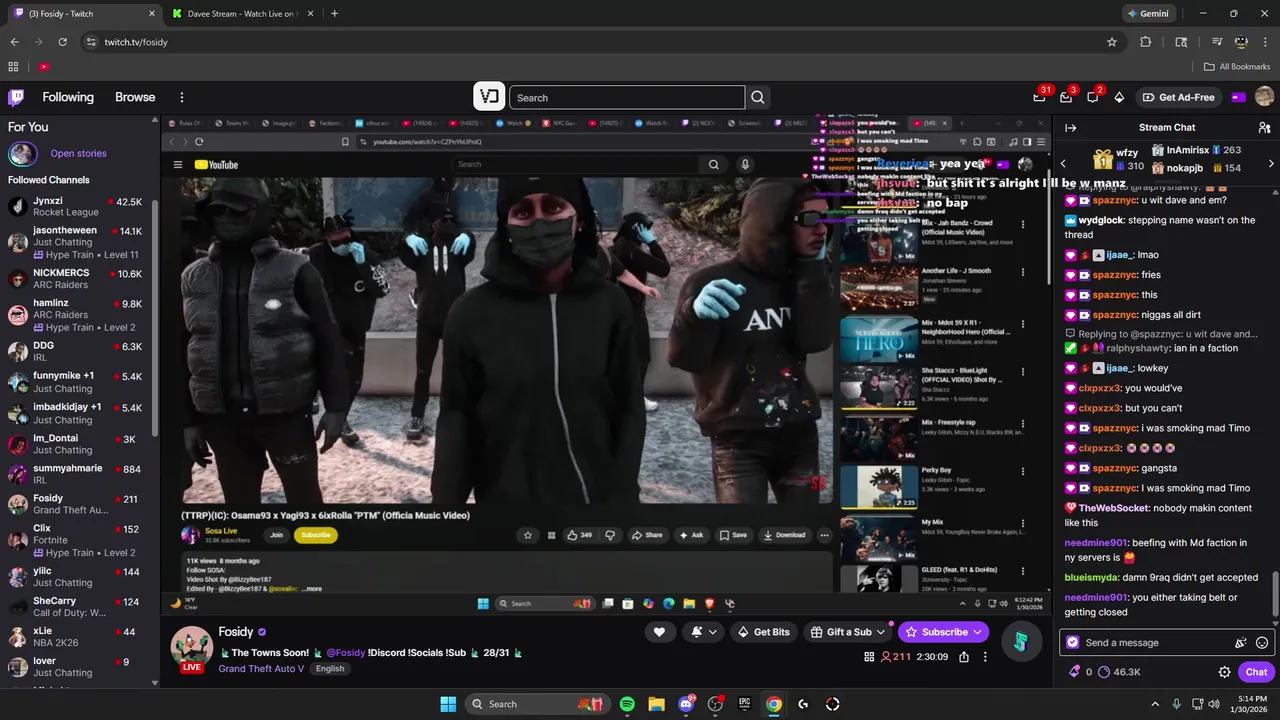The height and width of the screenshot is (720, 1280).
Task: Click the share icon below the stream
Action: tap(964, 657)
